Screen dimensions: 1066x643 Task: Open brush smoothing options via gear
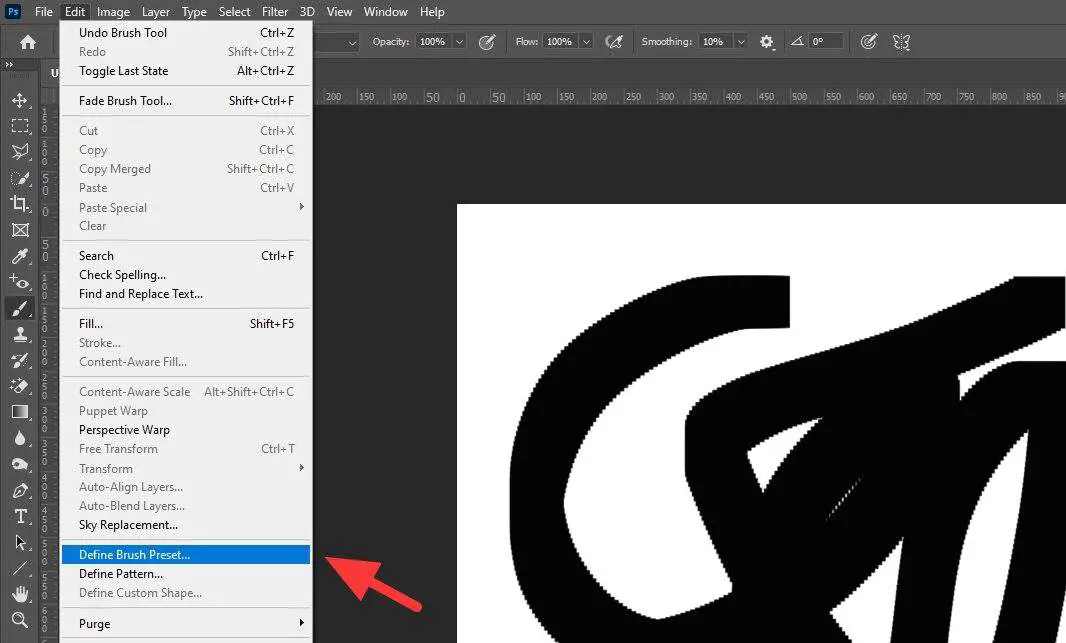(x=765, y=41)
